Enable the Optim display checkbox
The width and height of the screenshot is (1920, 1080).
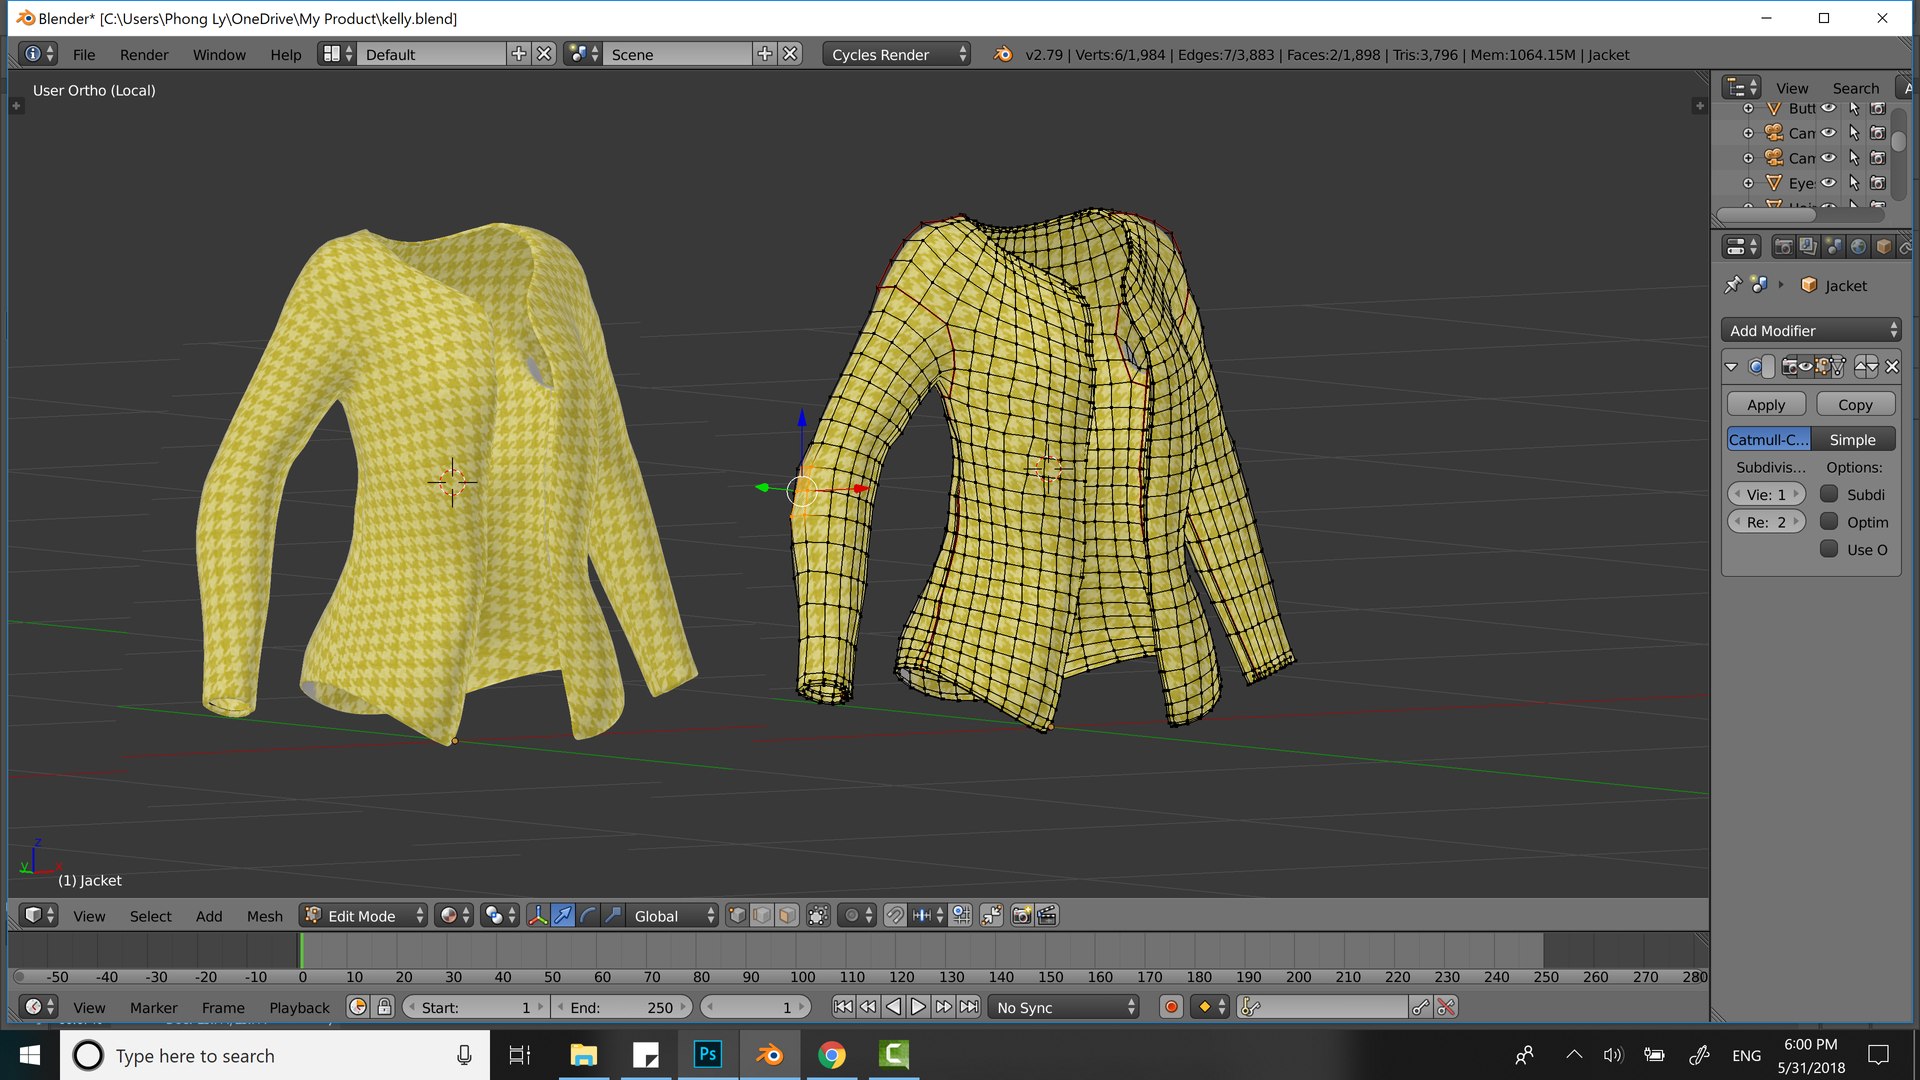[x=1829, y=521]
